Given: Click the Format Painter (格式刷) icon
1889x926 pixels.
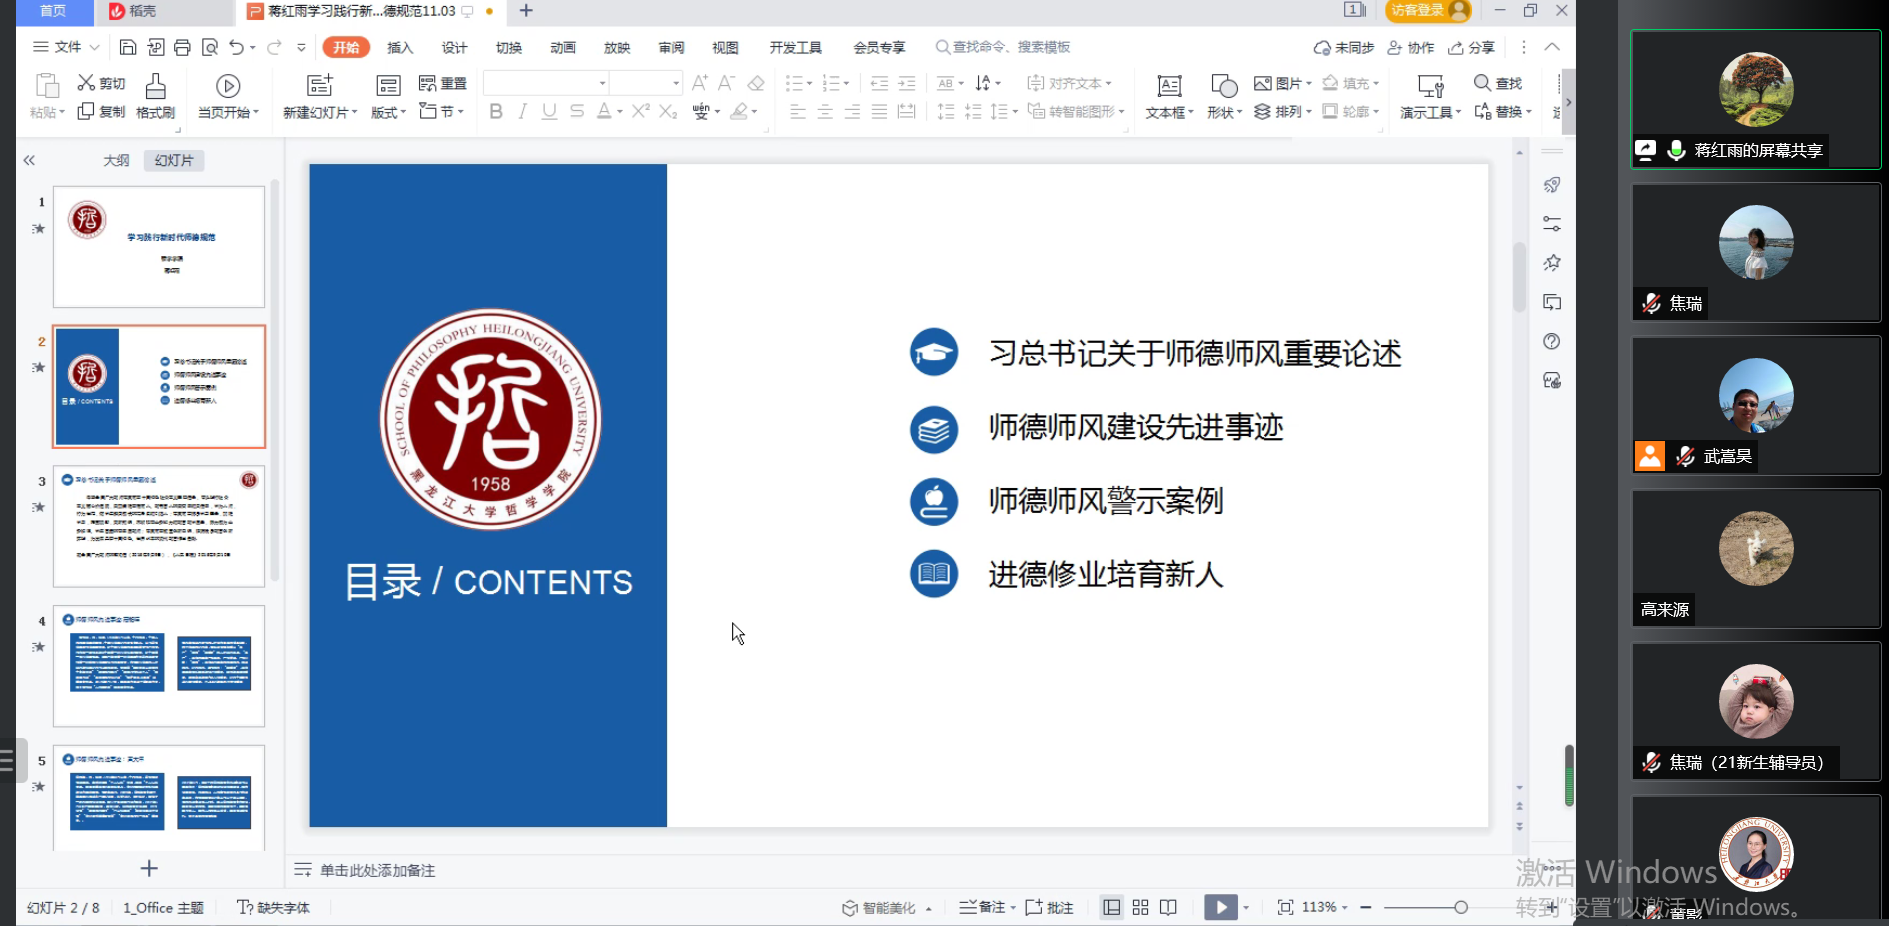Looking at the screenshot, I should (155, 87).
